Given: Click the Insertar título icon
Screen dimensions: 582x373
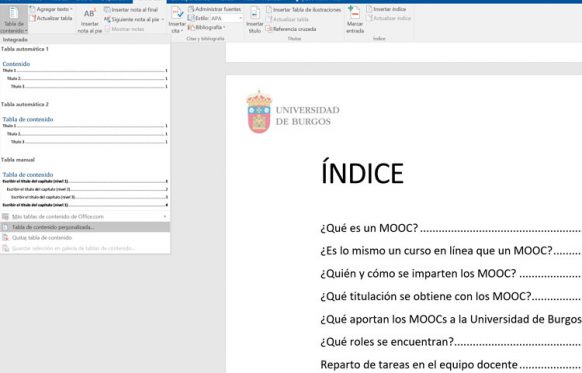Looking at the screenshot, I should [255, 14].
